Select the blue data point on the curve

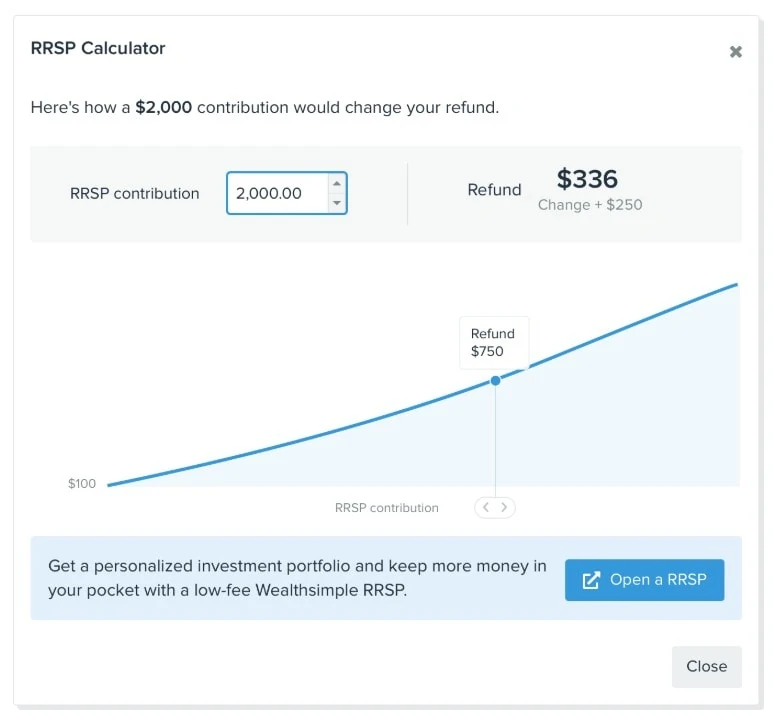click(495, 380)
